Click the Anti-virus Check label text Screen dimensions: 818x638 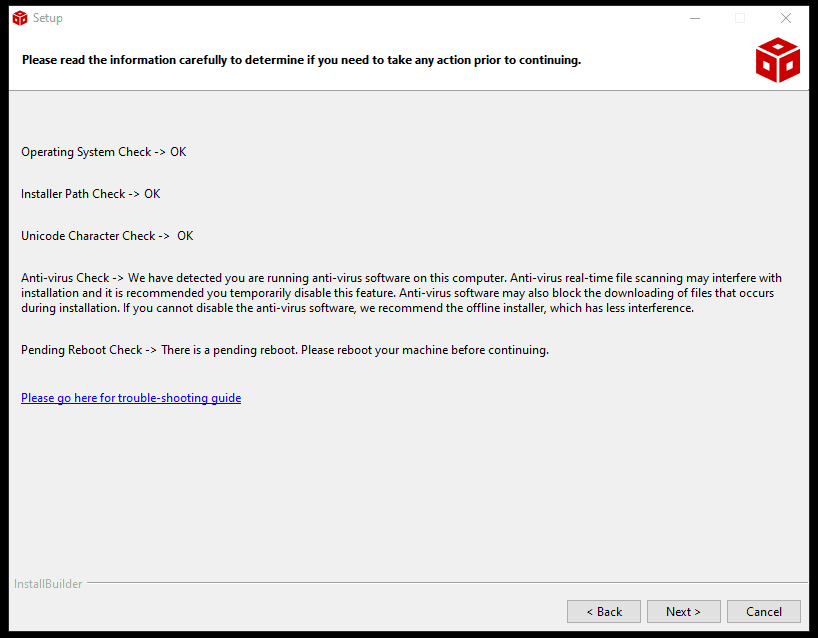65,278
